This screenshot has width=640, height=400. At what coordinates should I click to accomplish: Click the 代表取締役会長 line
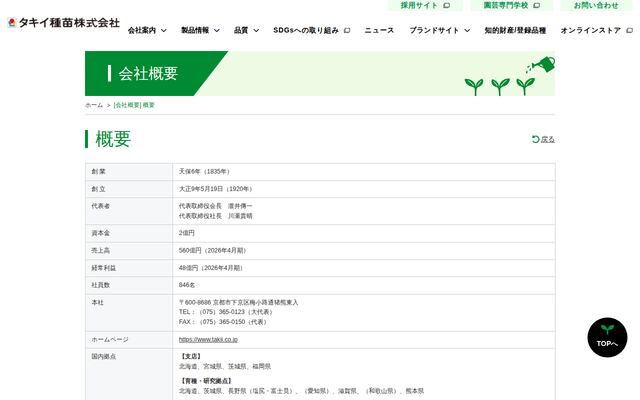[216, 207]
